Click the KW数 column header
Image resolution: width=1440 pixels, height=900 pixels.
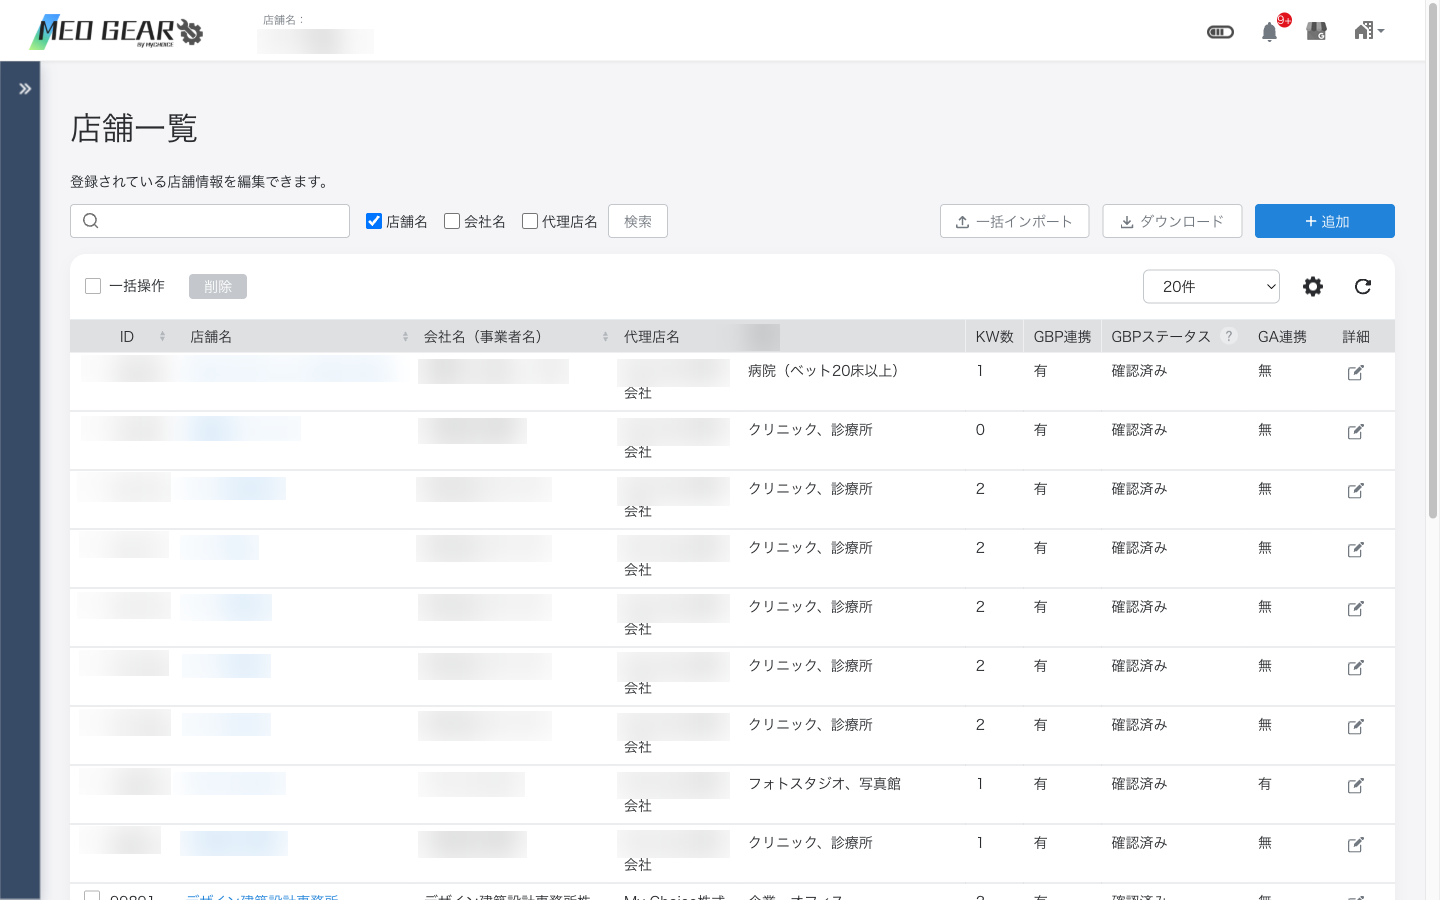point(994,337)
